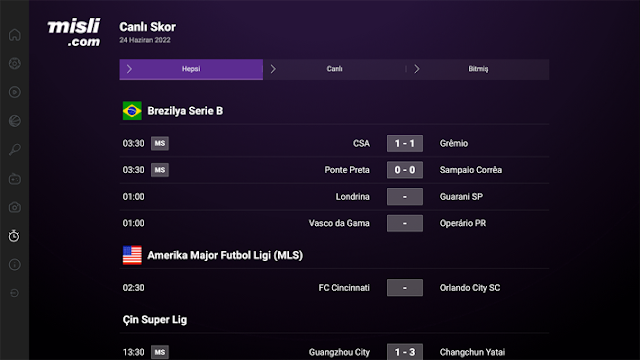The height and width of the screenshot is (360, 640).
Task: Click the 01:00 time of Vasco da Gama match
Action: coord(133,223)
